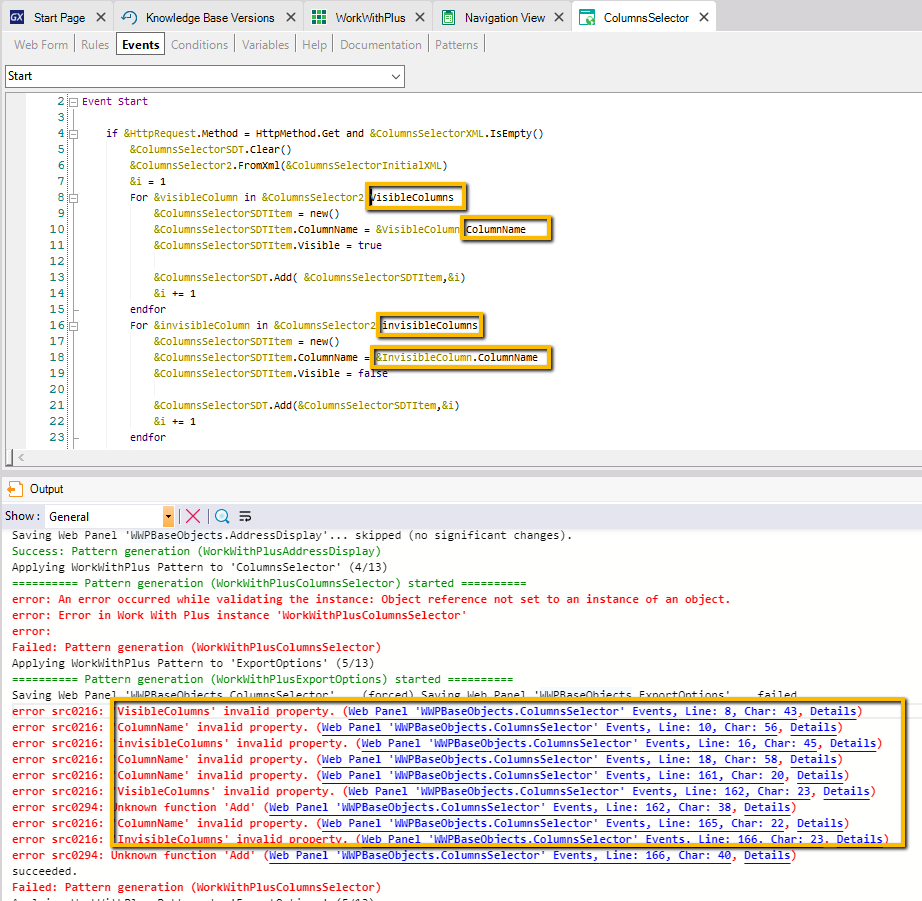Collapse the if block on line 4
Screen dimensions: 922x901
74,134
